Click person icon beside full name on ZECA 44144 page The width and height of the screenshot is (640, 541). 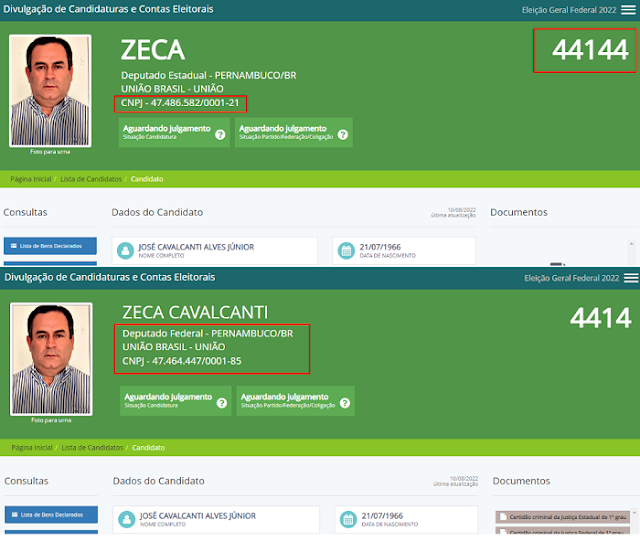pos(125,250)
